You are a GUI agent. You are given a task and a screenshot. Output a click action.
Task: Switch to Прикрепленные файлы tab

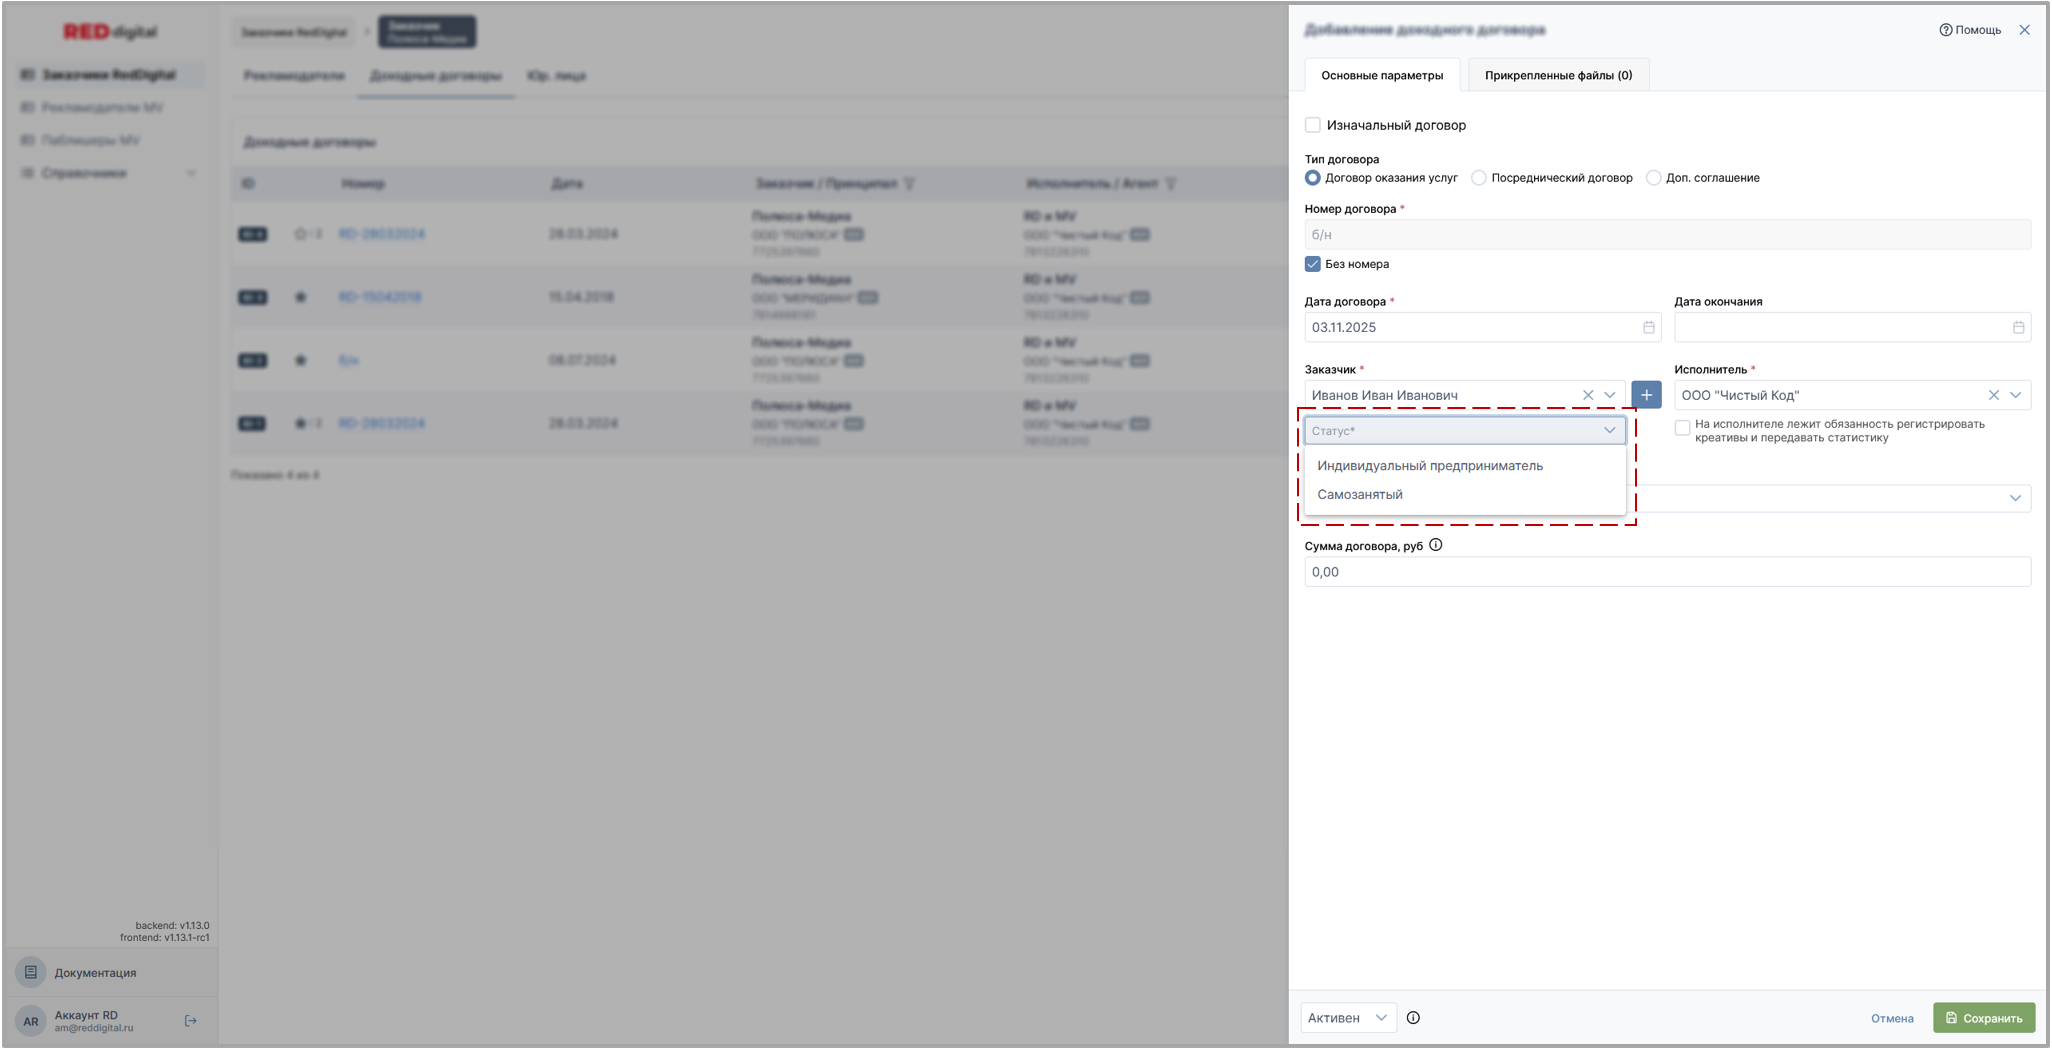(x=1557, y=75)
